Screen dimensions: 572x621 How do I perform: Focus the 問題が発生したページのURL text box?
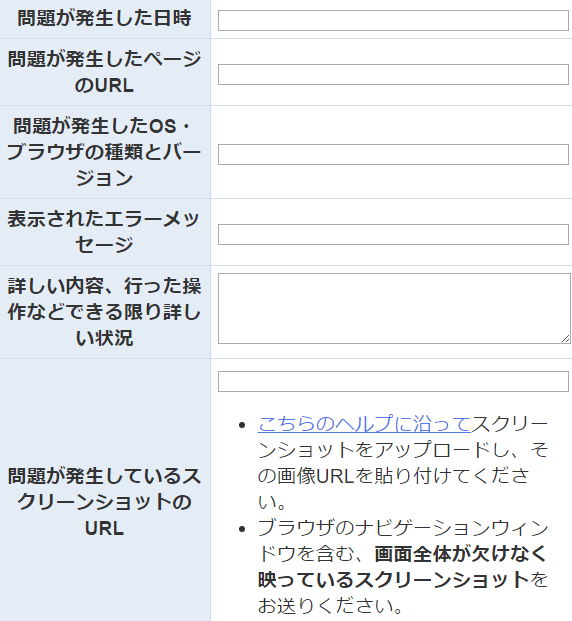(393, 74)
